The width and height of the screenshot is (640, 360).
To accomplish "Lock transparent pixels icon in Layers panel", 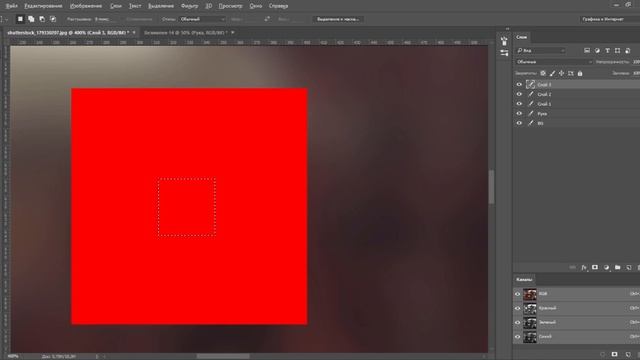I will [543, 73].
